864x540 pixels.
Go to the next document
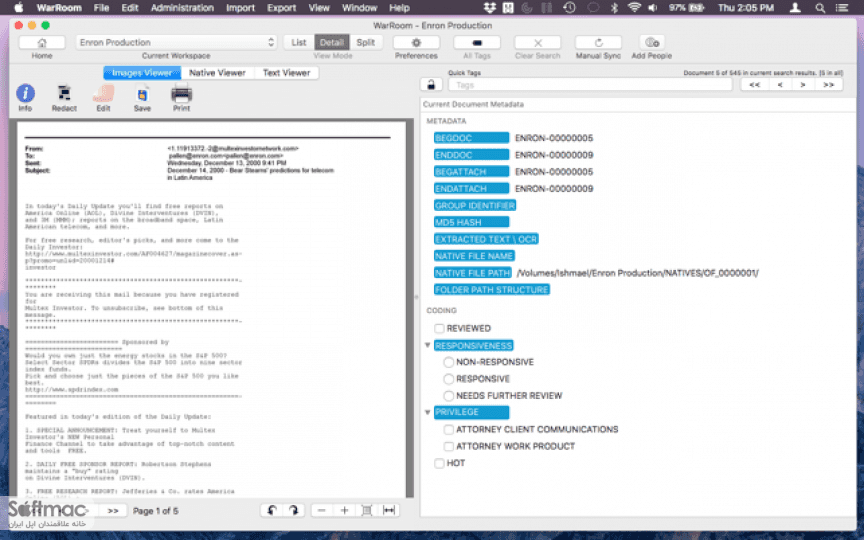[803, 85]
